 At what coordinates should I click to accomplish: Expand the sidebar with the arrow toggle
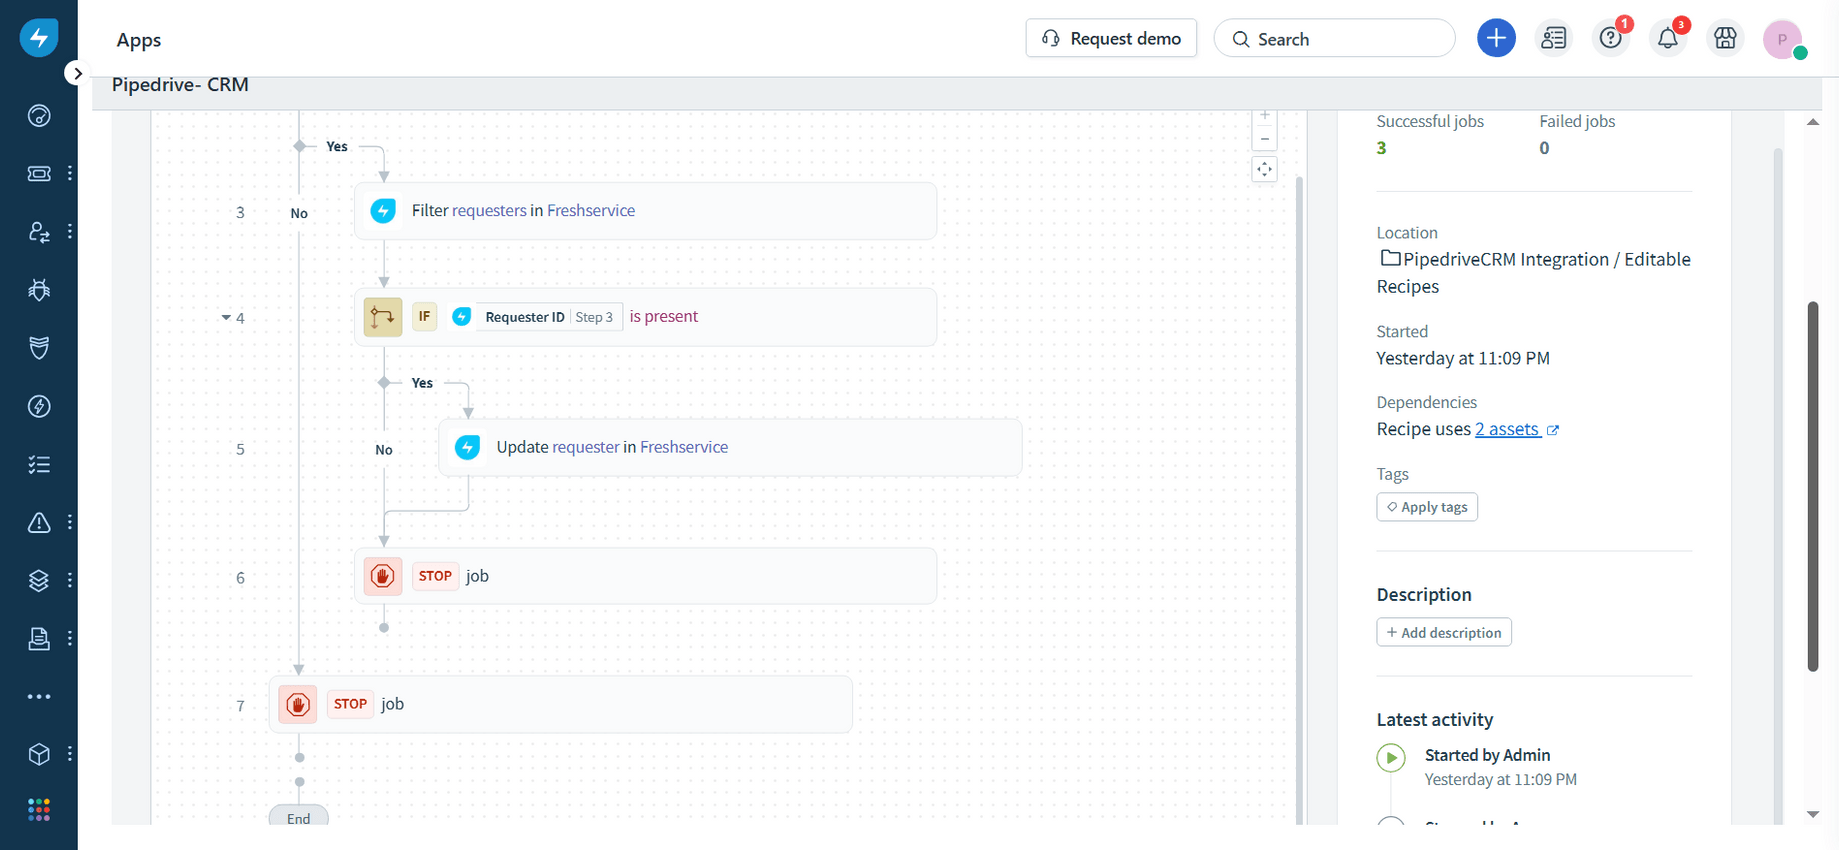pos(77,73)
